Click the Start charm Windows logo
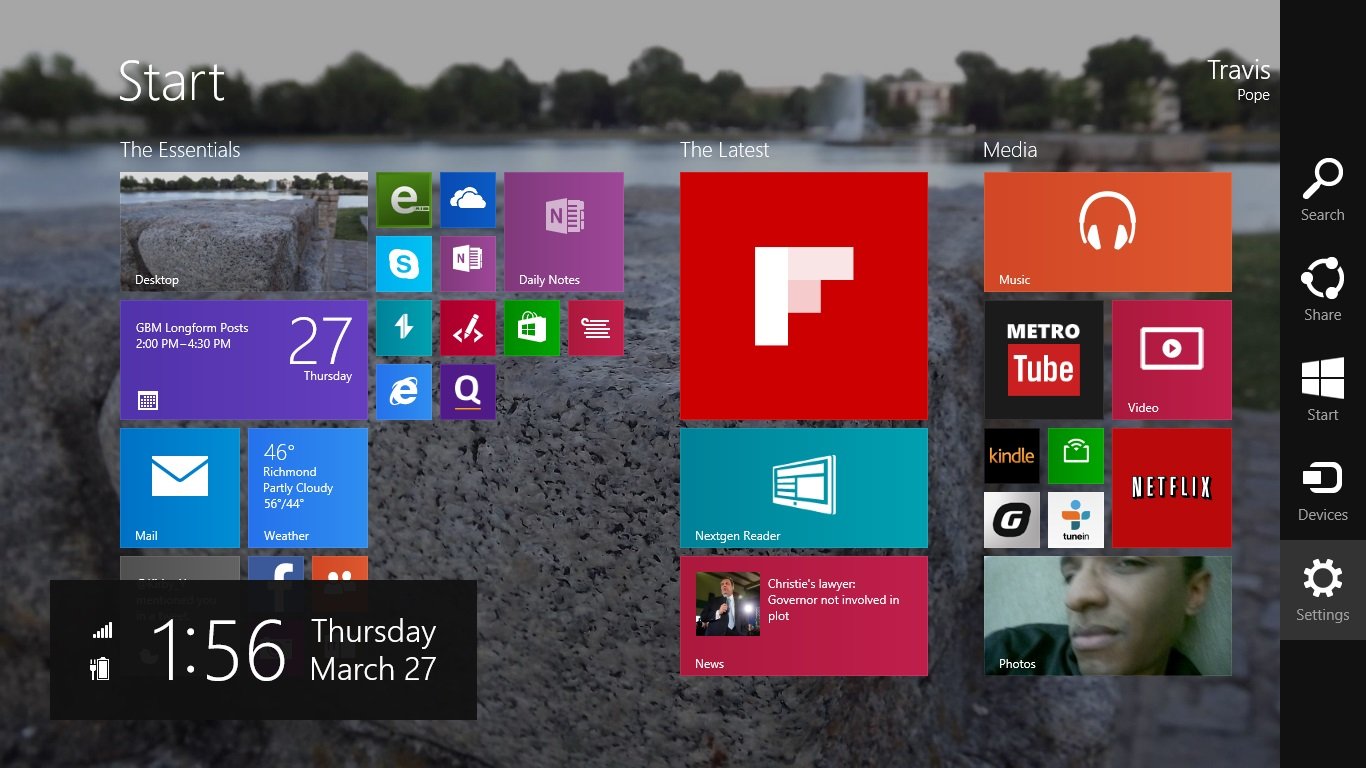Viewport: 1366px width, 768px height. pyautogui.click(x=1322, y=380)
